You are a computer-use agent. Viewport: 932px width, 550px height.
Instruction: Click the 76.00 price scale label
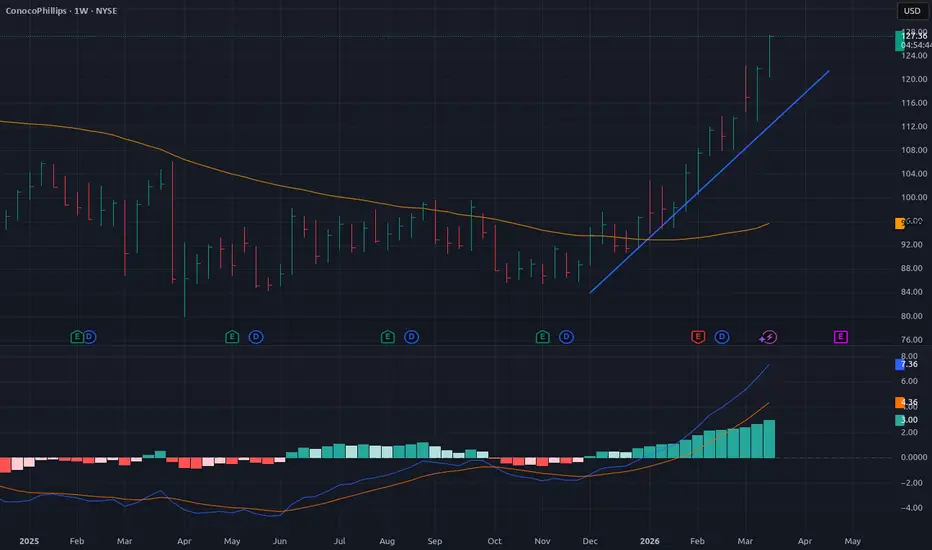pos(914,340)
